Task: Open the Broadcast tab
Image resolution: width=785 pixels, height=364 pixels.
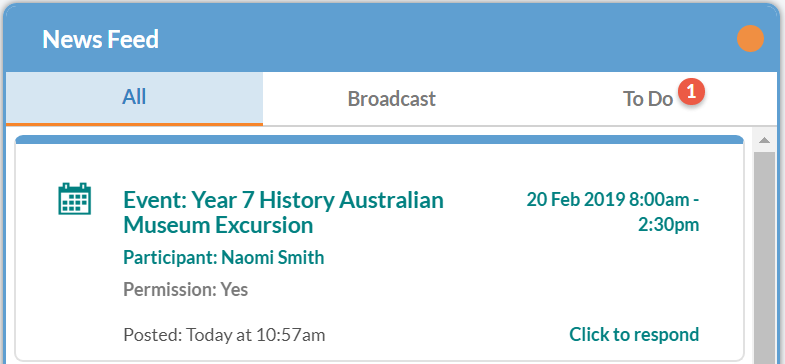Action: coord(391,99)
